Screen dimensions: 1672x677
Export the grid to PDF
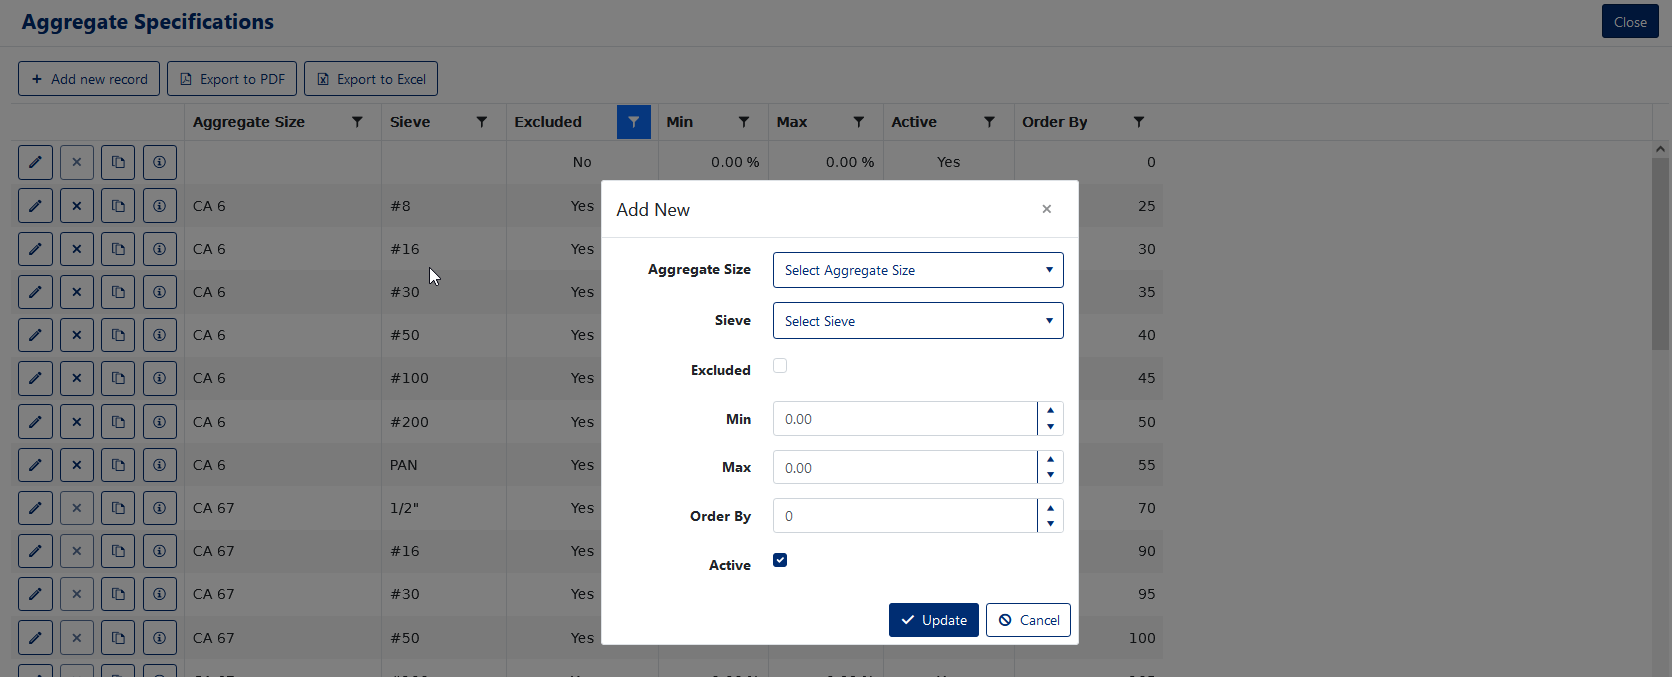click(x=232, y=79)
